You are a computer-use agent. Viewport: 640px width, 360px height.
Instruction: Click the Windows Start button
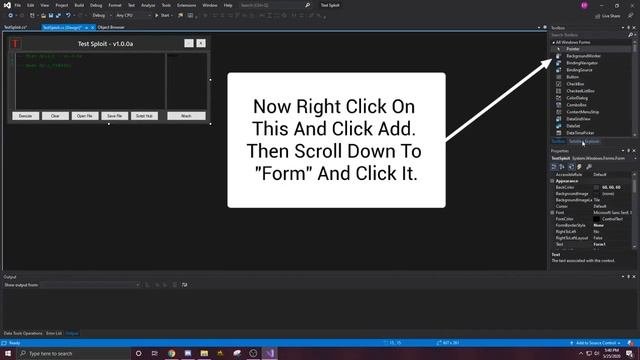click(8, 353)
